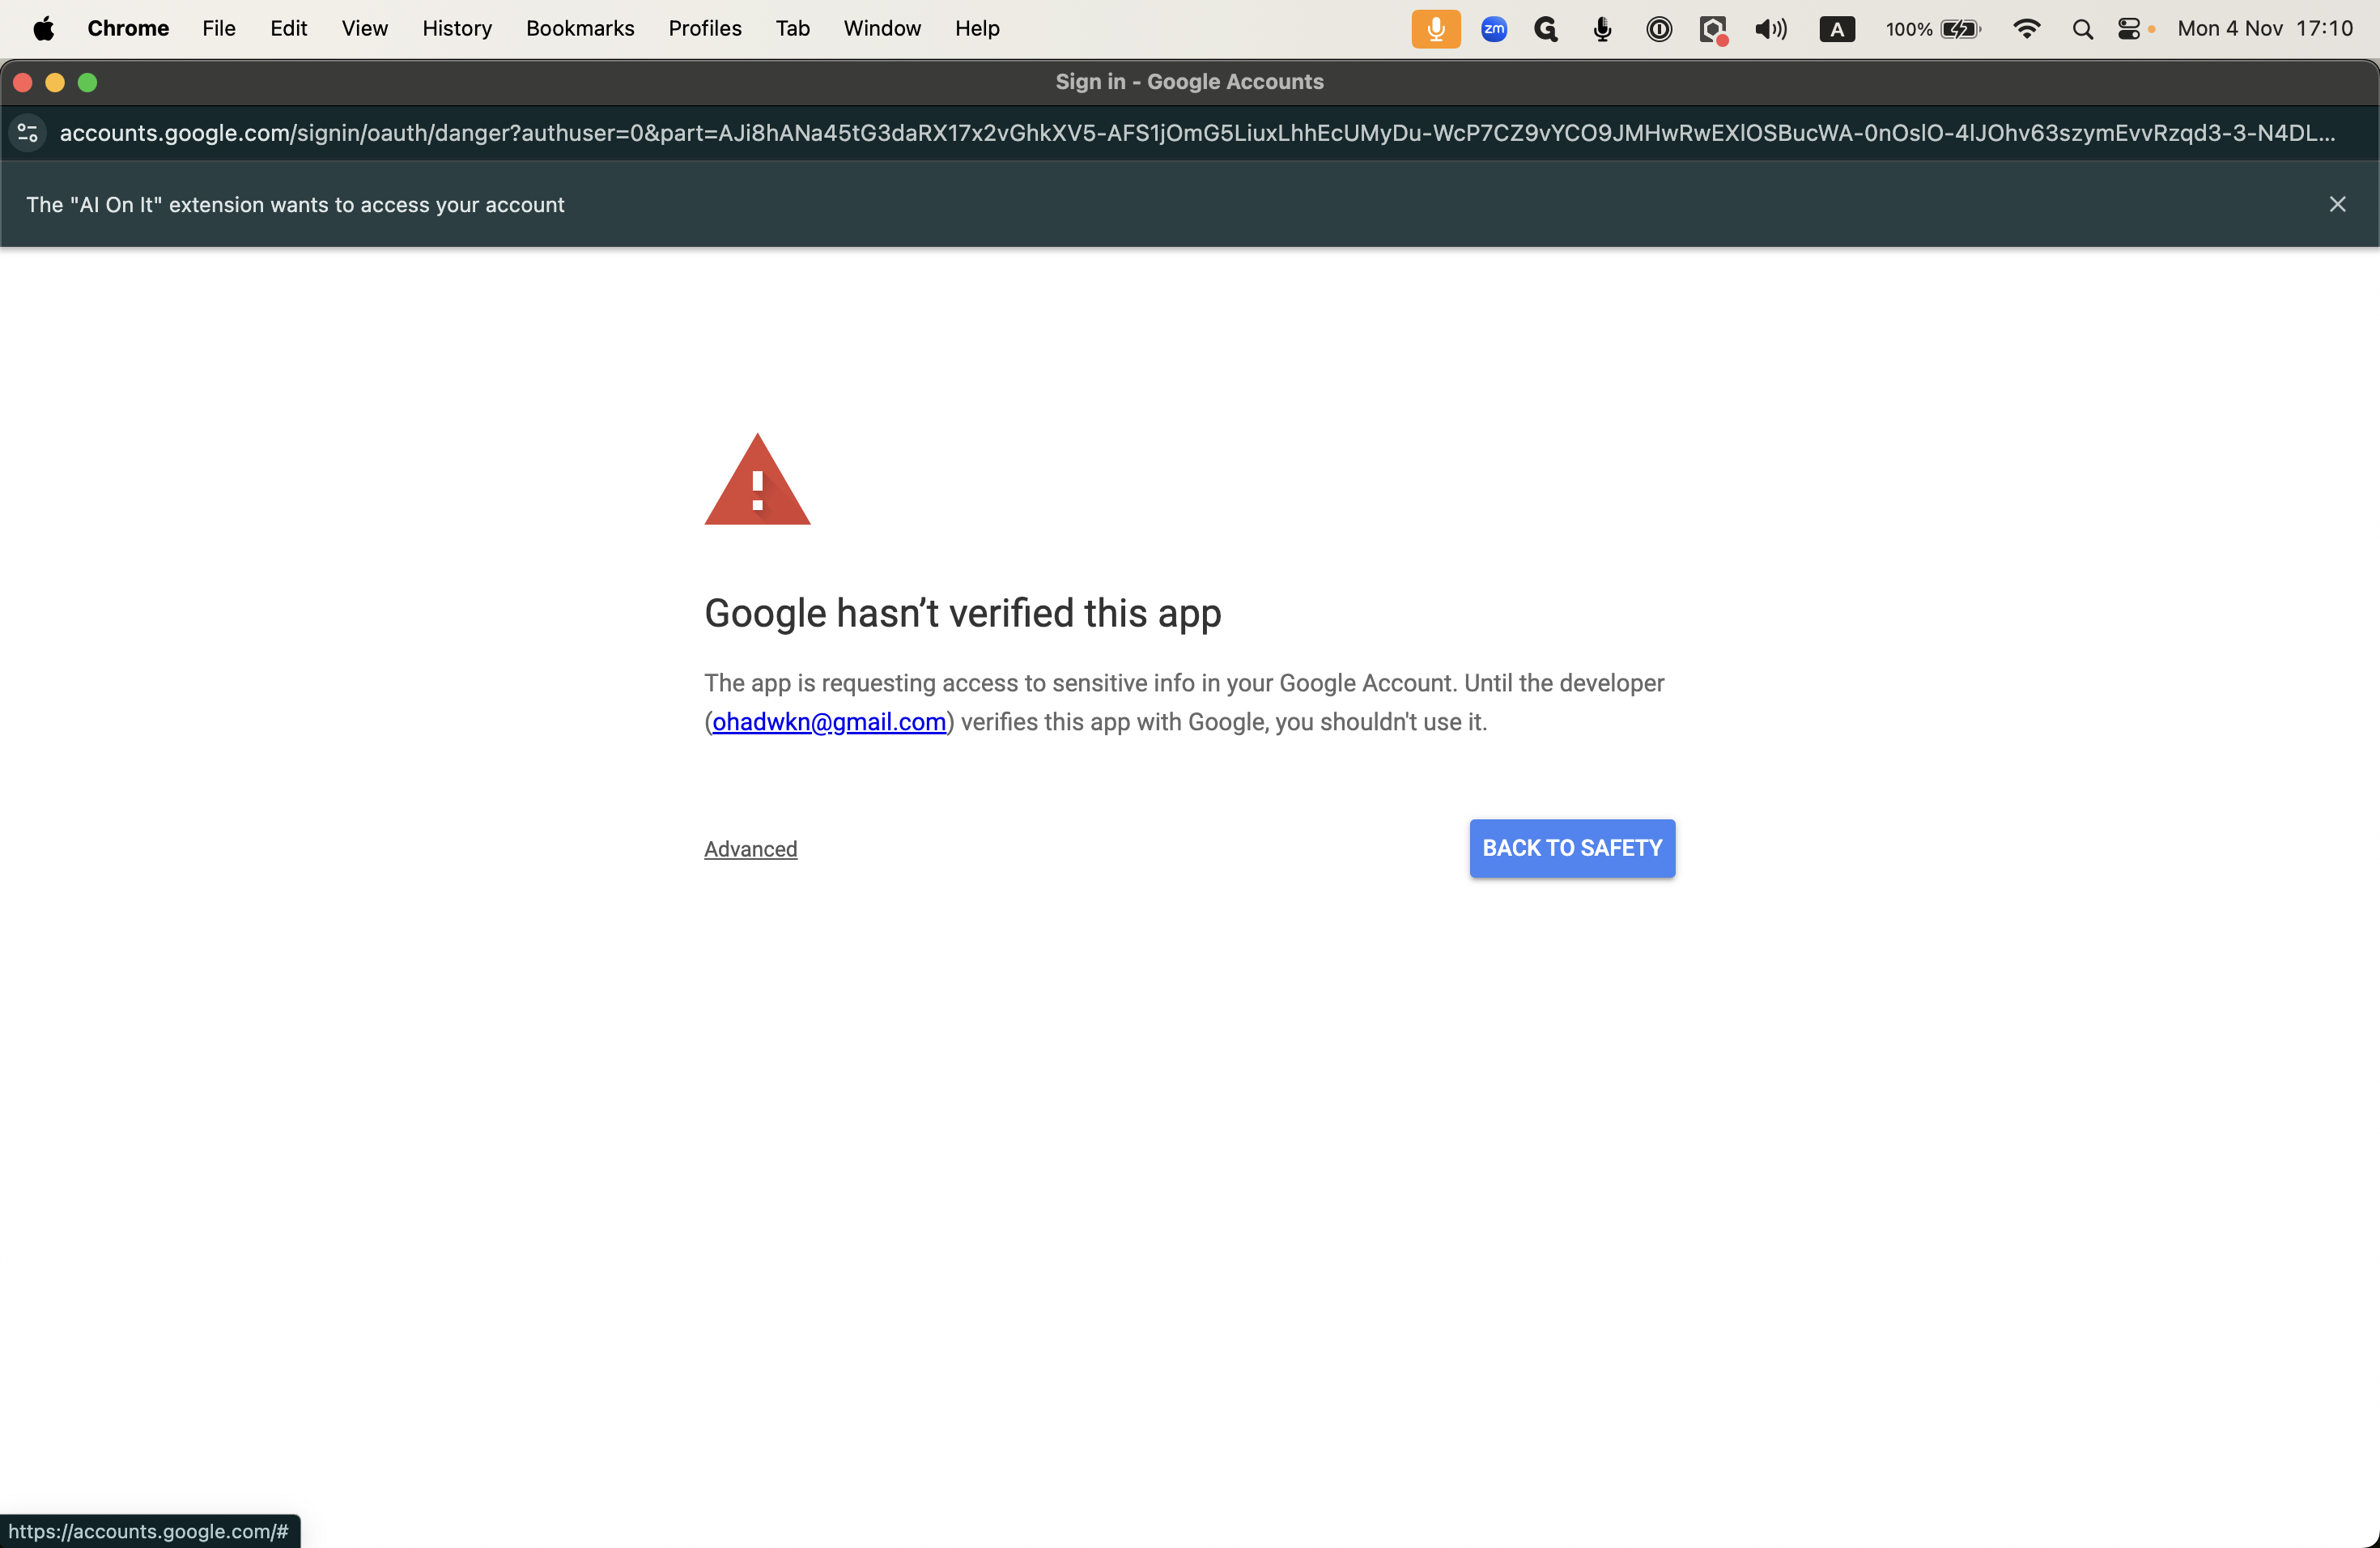Open the date and time clock
This screenshot has width=2380, height=1548.
[2265, 29]
